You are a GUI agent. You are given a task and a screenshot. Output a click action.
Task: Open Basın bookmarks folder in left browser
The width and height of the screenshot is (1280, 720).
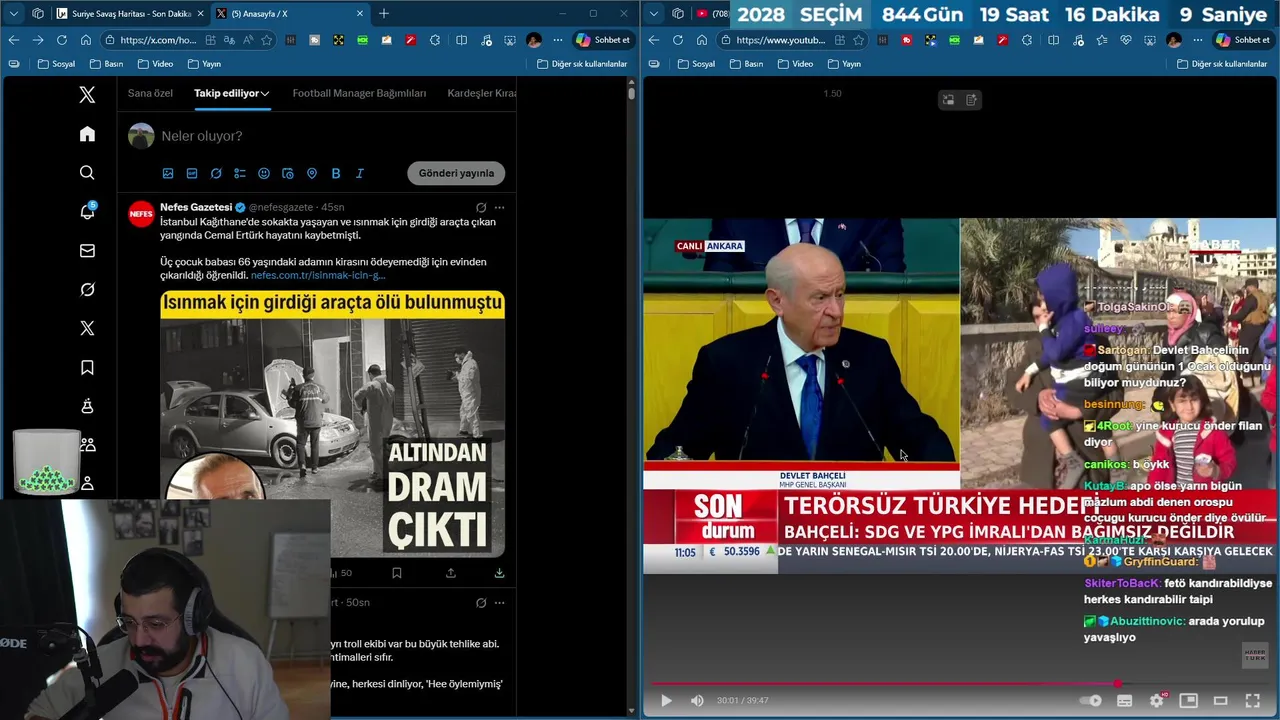pyautogui.click(x=106, y=64)
